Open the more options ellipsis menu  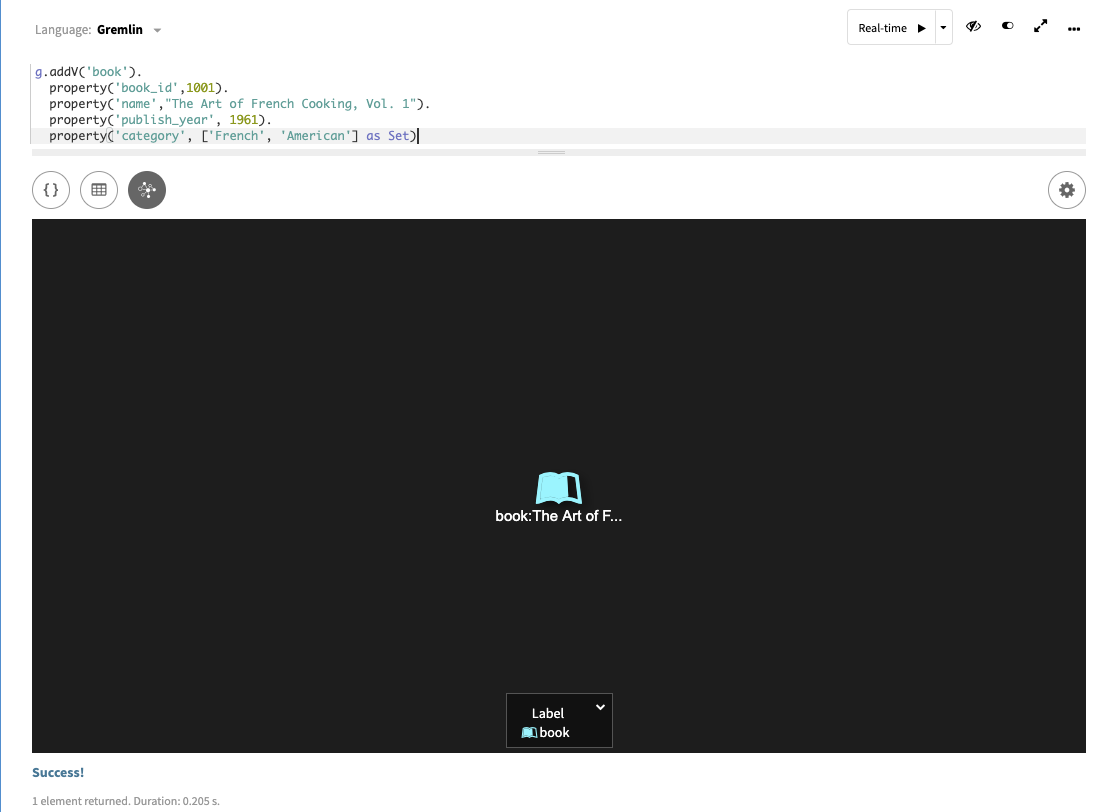pyautogui.click(x=1074, y=29)
